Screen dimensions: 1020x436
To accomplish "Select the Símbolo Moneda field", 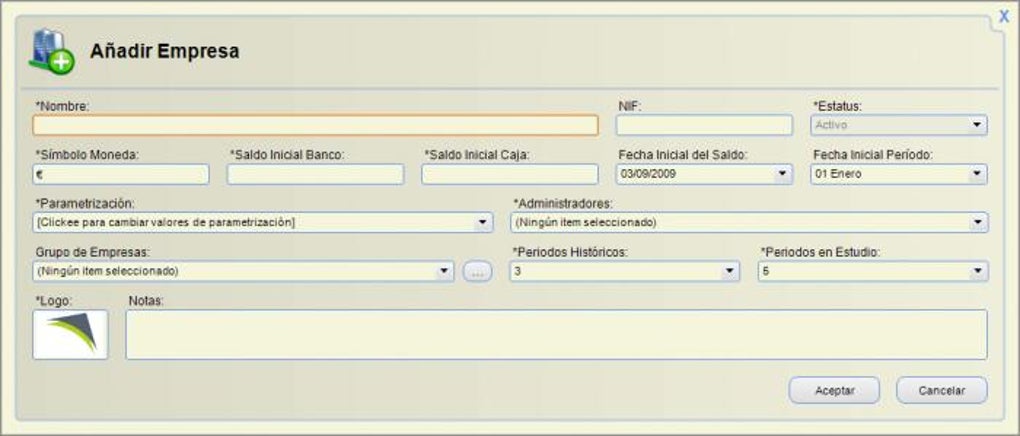I will (121, 175).
